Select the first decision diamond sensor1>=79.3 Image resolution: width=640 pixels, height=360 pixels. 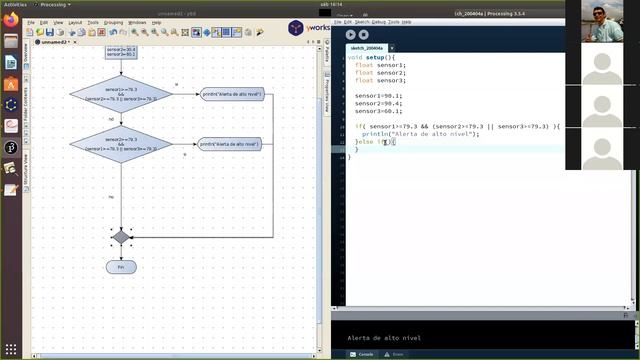click(x=121, y=94)
